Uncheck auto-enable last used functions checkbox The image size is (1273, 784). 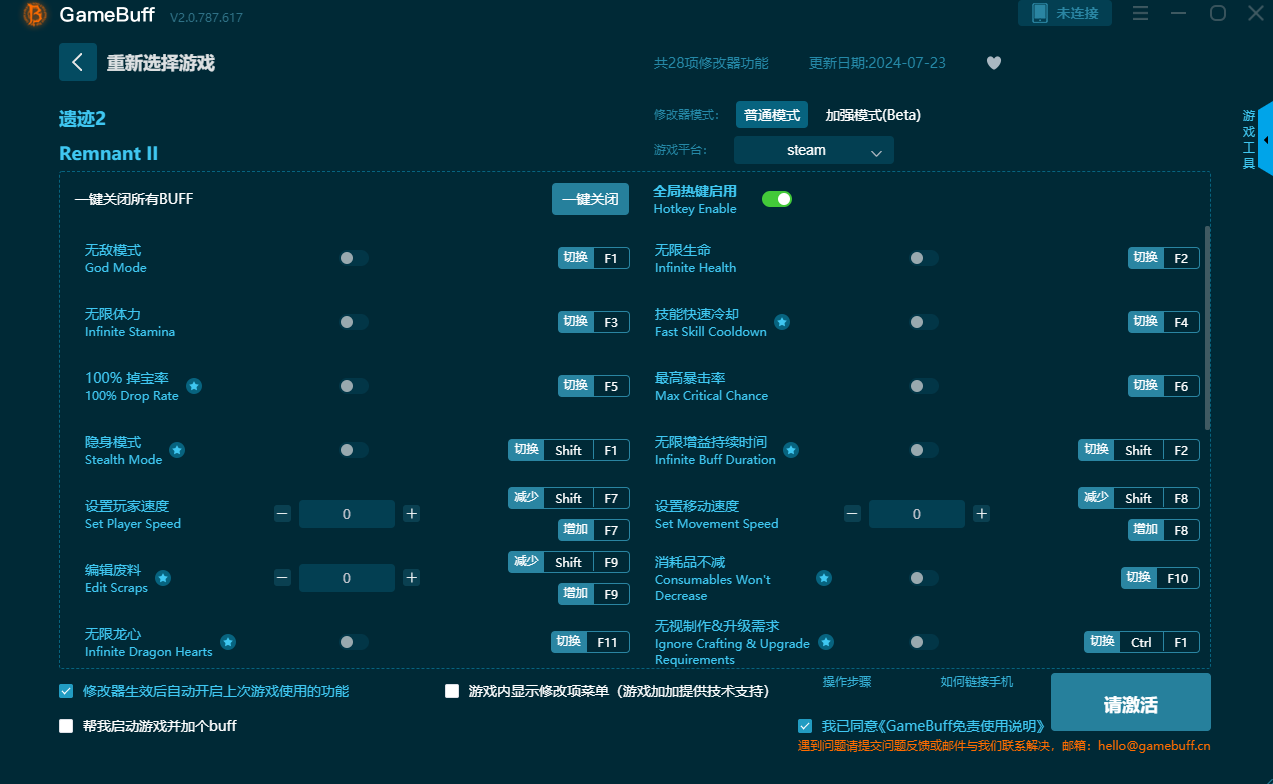(x=66, y=691)
